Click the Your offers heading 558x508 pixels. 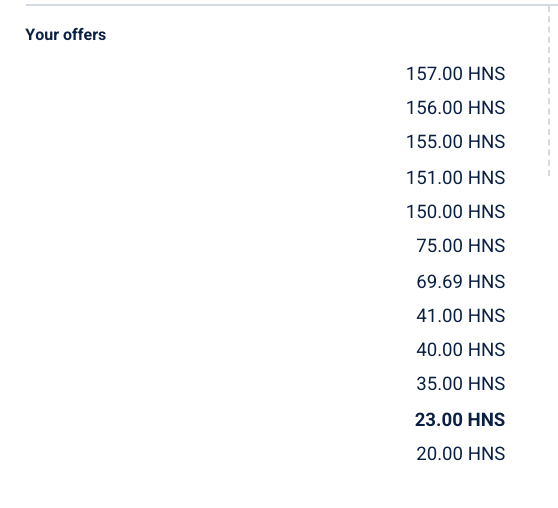[66, 35]
